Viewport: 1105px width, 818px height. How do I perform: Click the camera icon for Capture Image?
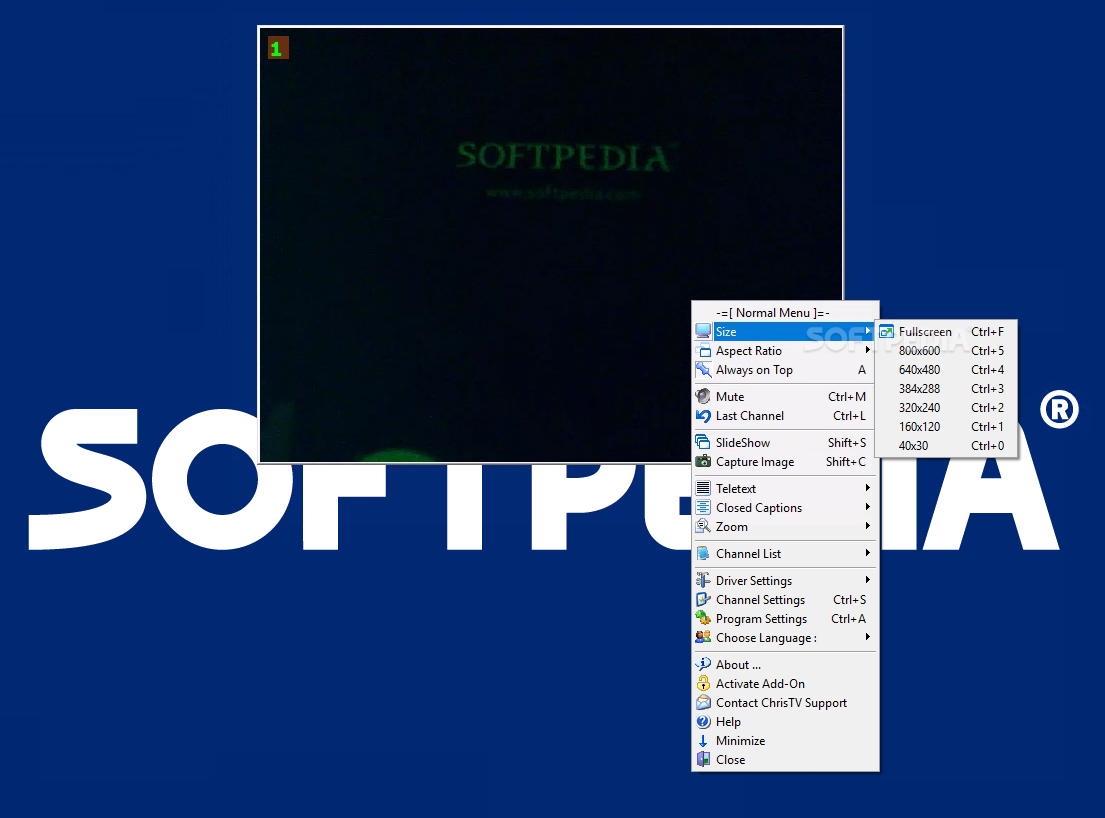(703, 461)
